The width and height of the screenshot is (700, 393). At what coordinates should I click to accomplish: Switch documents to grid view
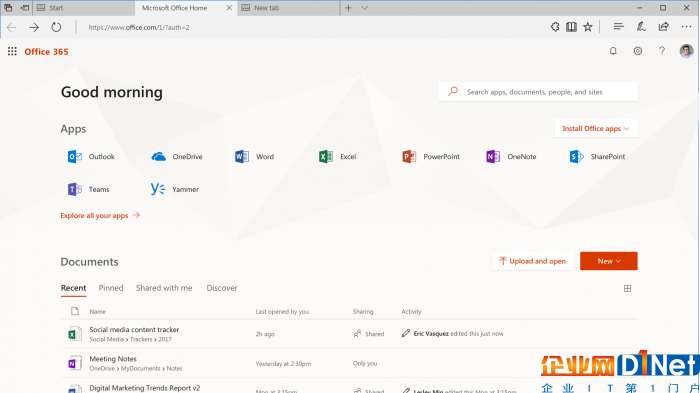coord(627,288)
